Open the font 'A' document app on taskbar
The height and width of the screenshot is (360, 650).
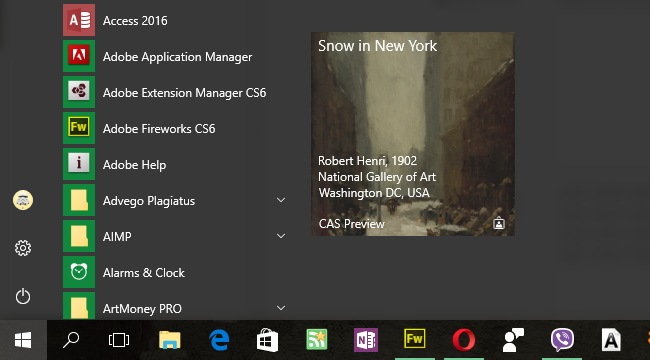coord(611,340)
